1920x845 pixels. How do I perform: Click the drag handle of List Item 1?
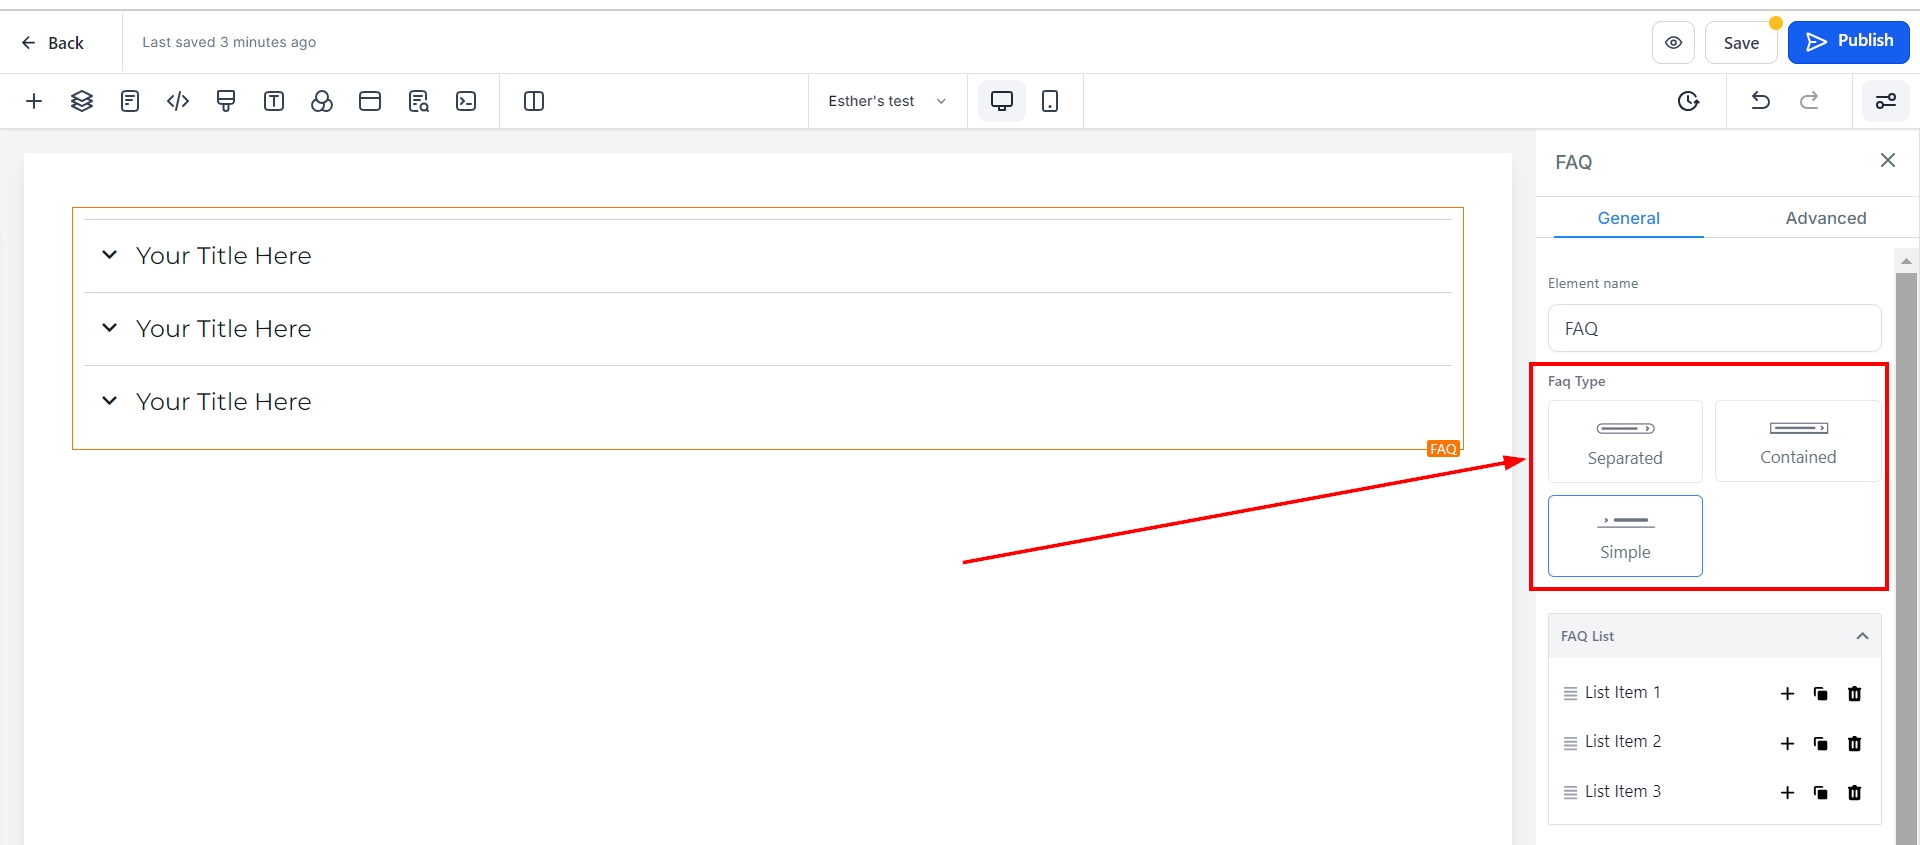(1570, 693)
